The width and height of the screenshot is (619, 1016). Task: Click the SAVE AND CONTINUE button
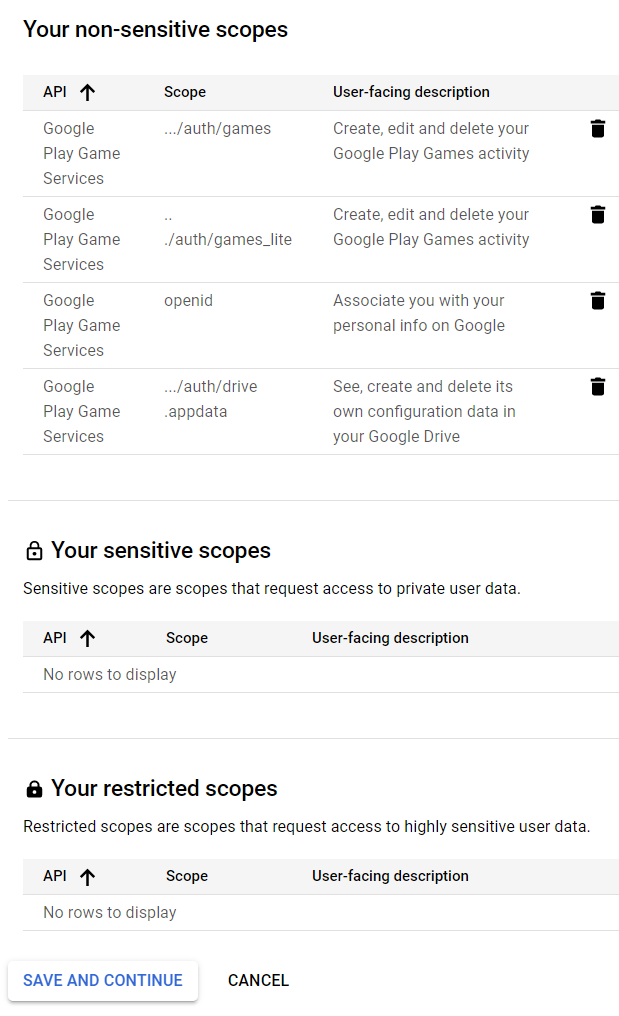pos(103,980)
